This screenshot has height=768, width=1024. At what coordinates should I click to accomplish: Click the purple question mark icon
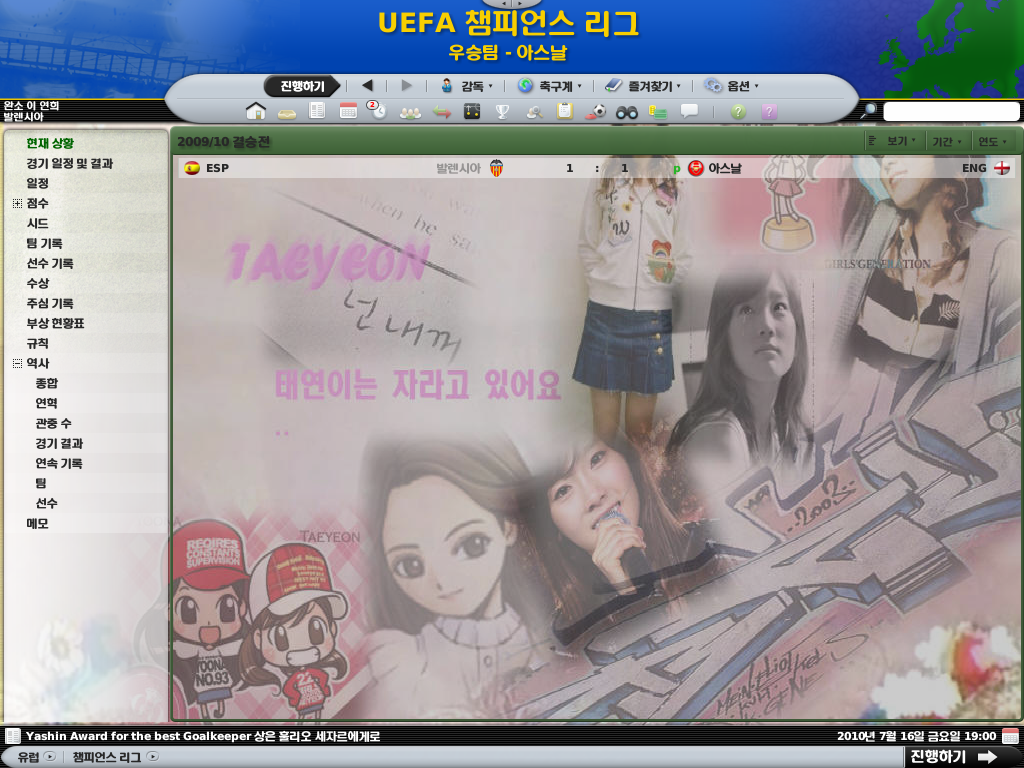(x=769, y=112)
